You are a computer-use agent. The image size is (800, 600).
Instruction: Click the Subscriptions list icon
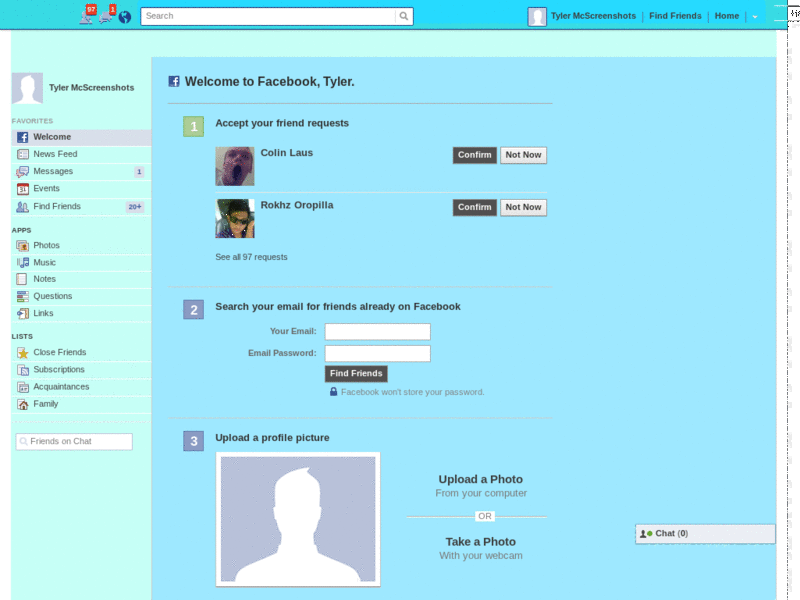22,370
